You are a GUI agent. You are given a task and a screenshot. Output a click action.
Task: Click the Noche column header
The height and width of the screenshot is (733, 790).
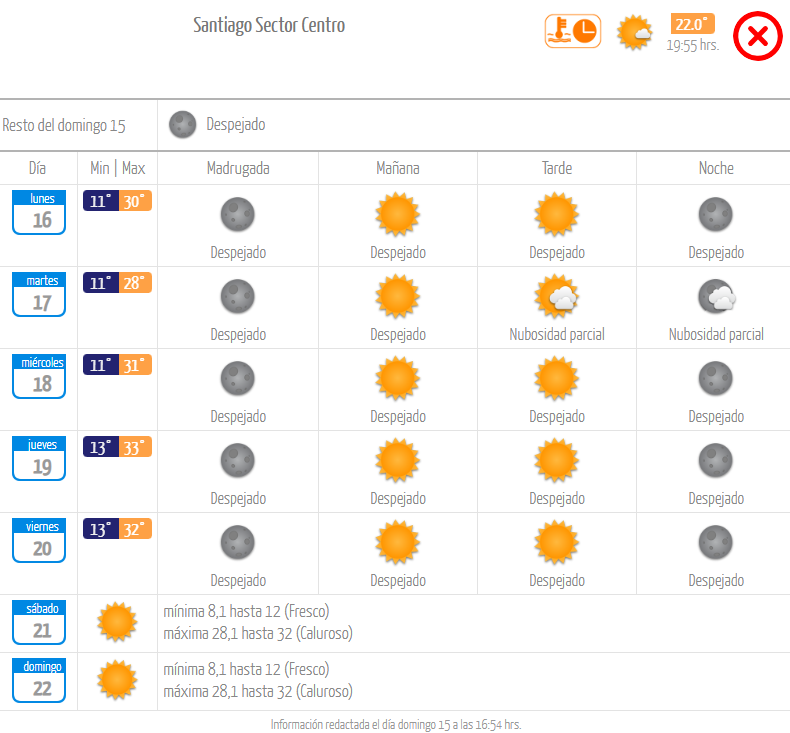point(716,168)
